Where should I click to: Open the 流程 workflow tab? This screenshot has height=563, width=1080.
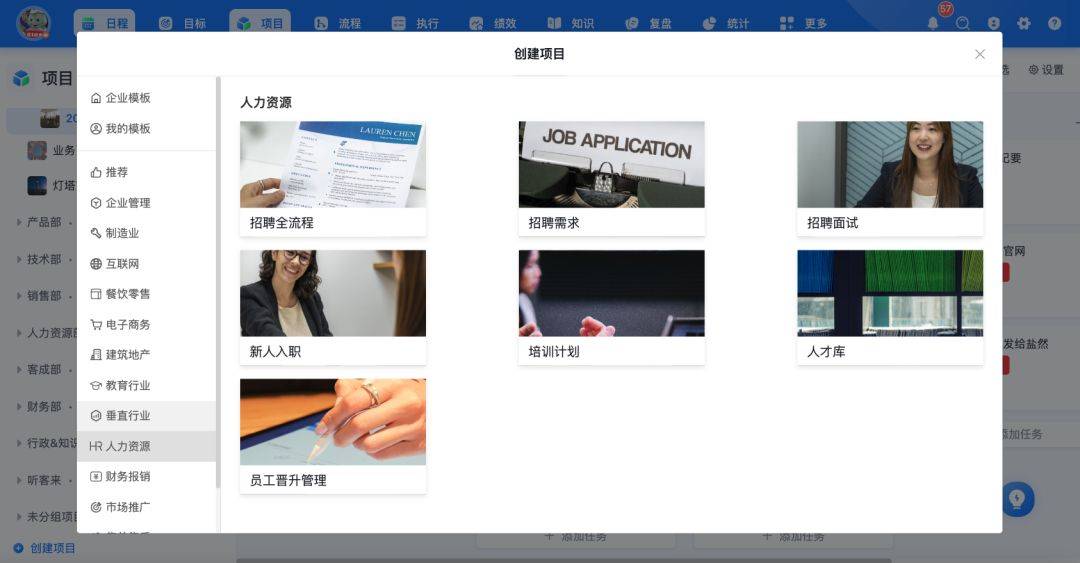pyautogui.click(x=338, y=23)
